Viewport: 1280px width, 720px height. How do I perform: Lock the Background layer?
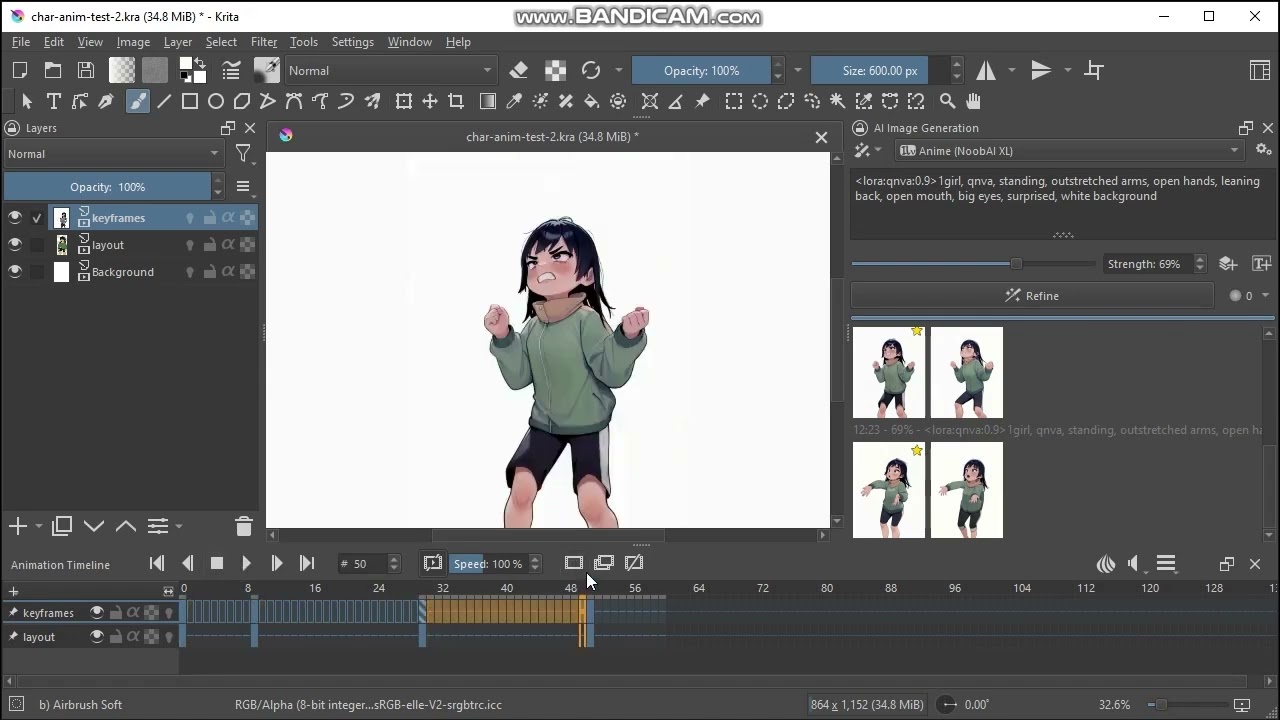[x=209, y=272]
